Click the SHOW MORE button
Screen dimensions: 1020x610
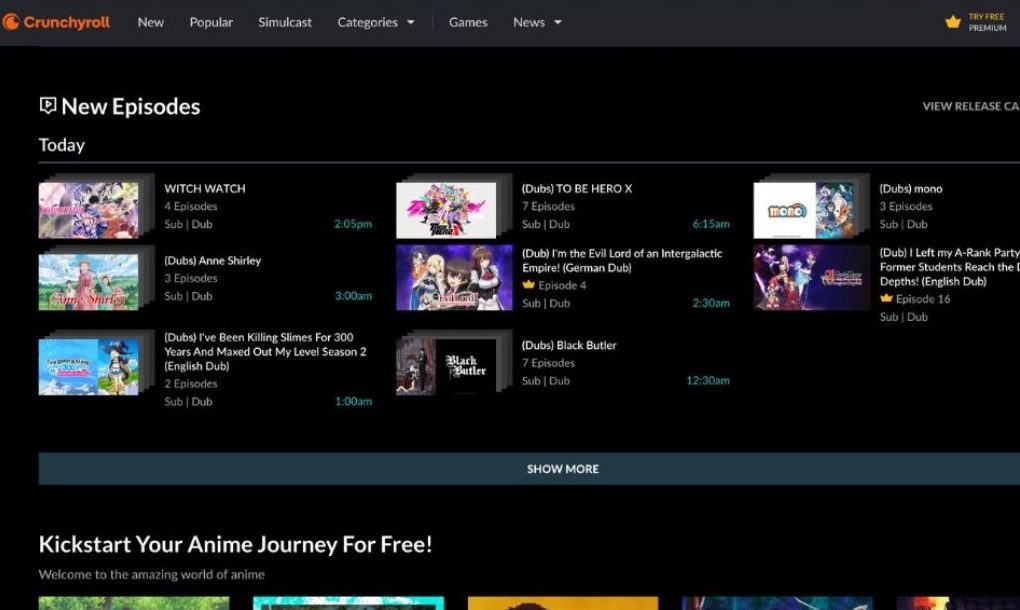(529, 469)
